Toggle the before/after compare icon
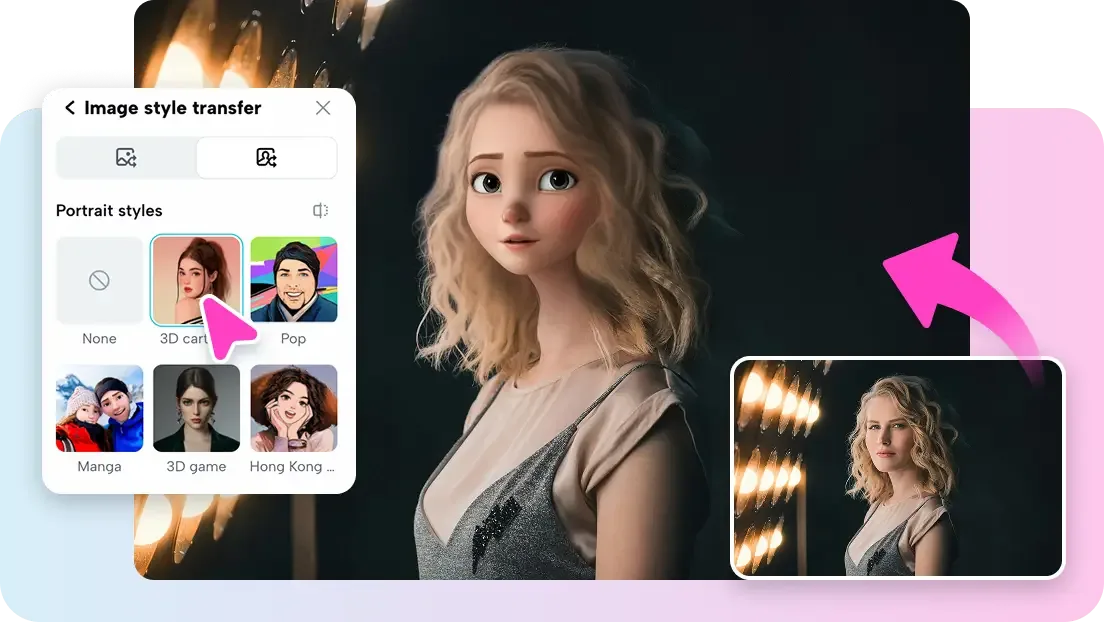Image resolution: width=1104 pixels, height=622 pixels. coord(320,211)
